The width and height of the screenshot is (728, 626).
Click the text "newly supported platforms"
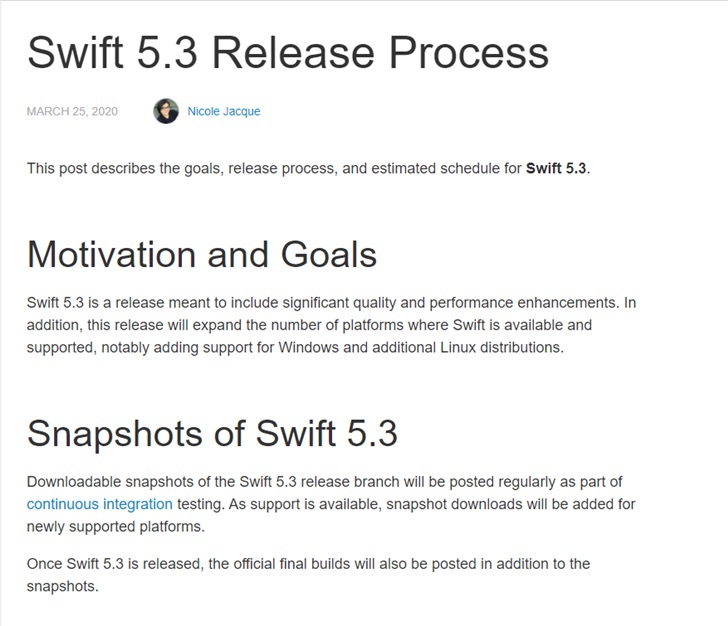tap(115, 527)
